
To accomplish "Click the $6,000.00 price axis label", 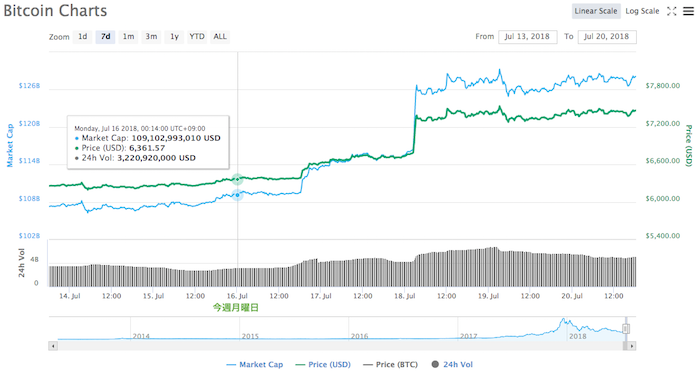I will (x=663, y=199).
